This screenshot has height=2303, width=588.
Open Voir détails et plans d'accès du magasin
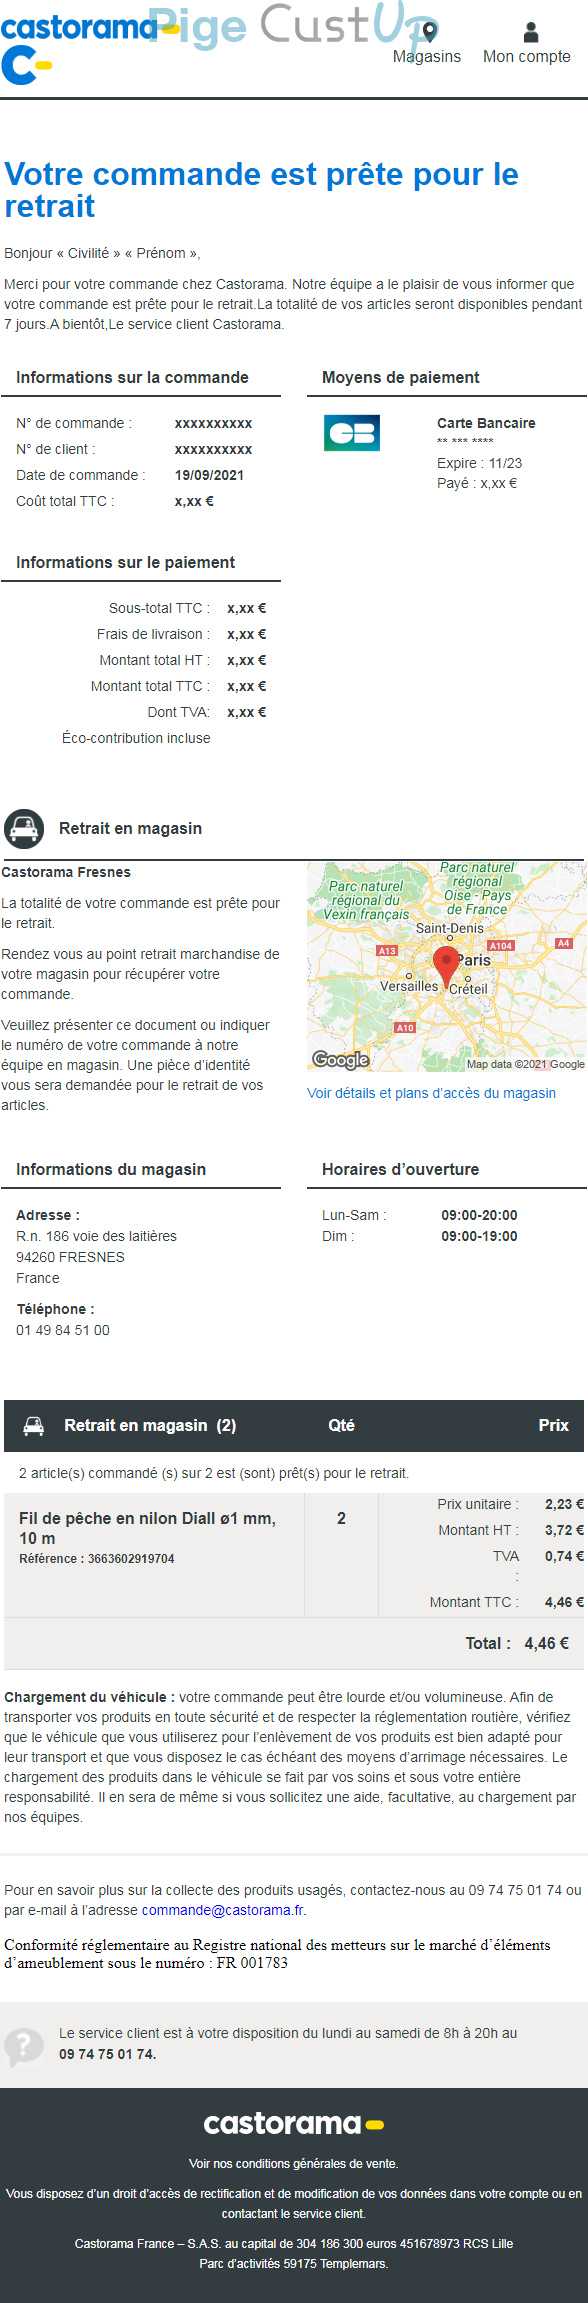(431, 1093)
